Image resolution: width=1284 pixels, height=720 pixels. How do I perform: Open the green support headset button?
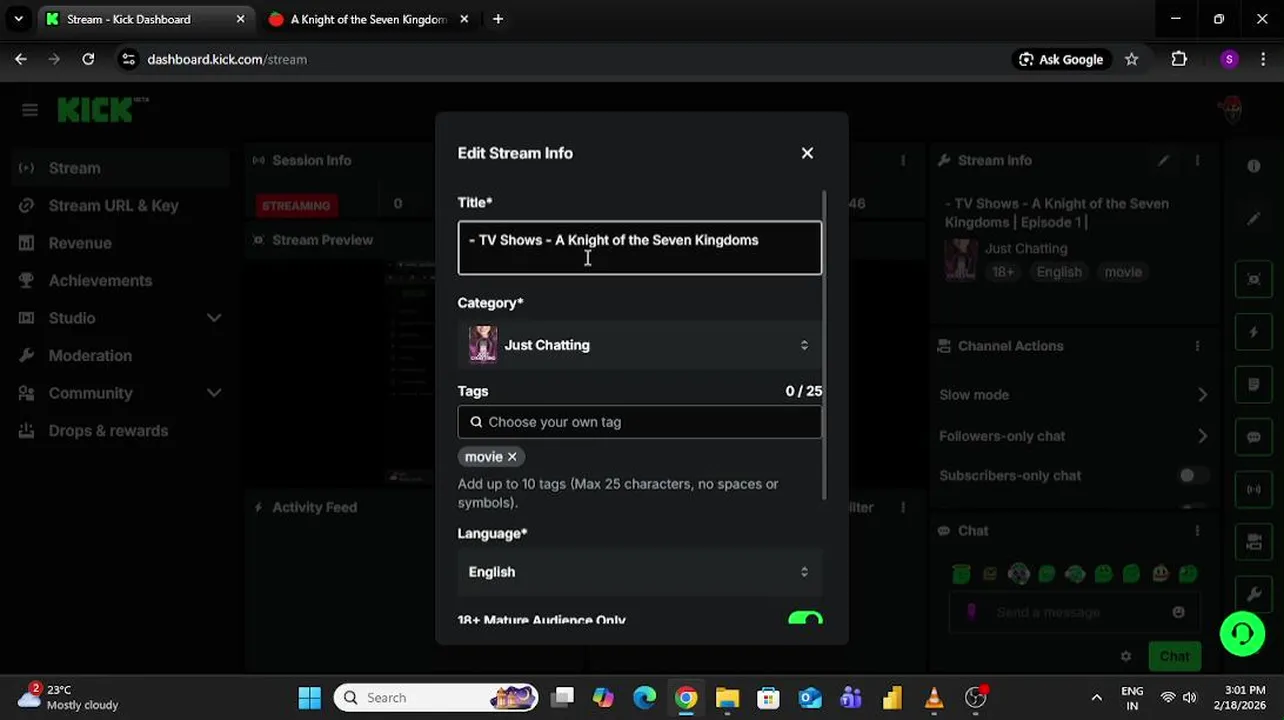(x=1242, y=634)
